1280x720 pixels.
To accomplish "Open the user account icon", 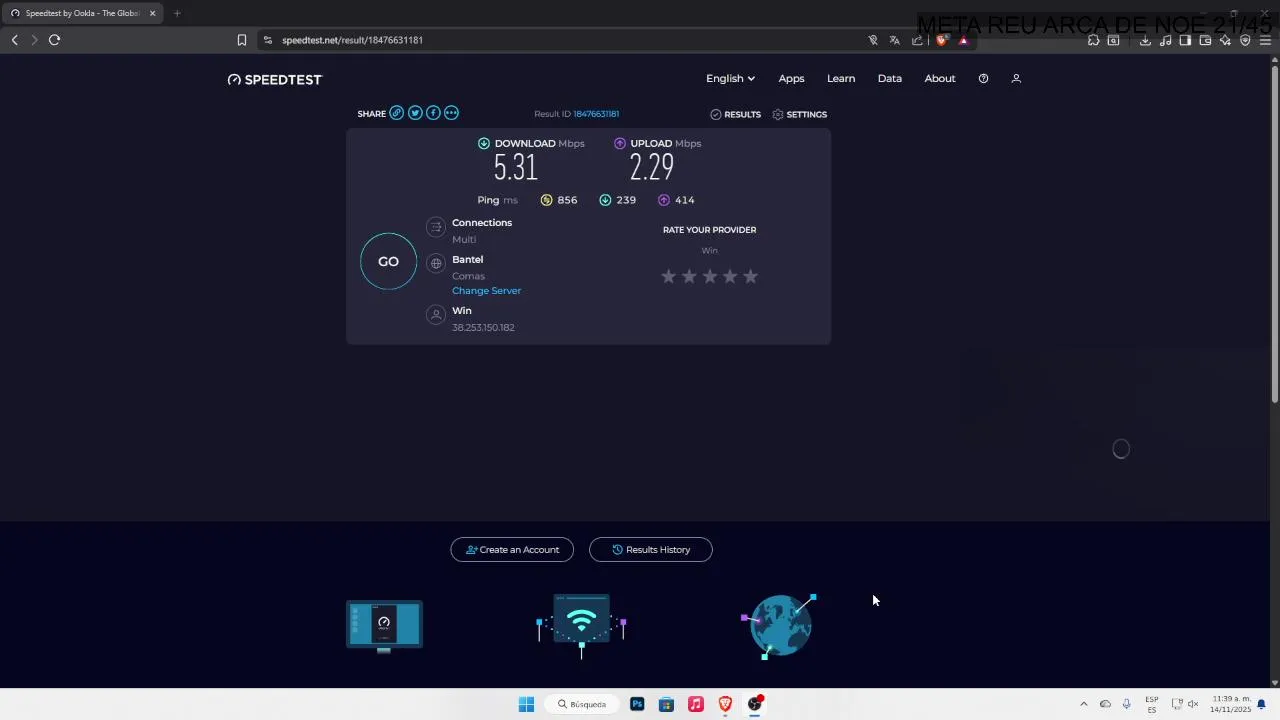I will tap(1016, 78).
